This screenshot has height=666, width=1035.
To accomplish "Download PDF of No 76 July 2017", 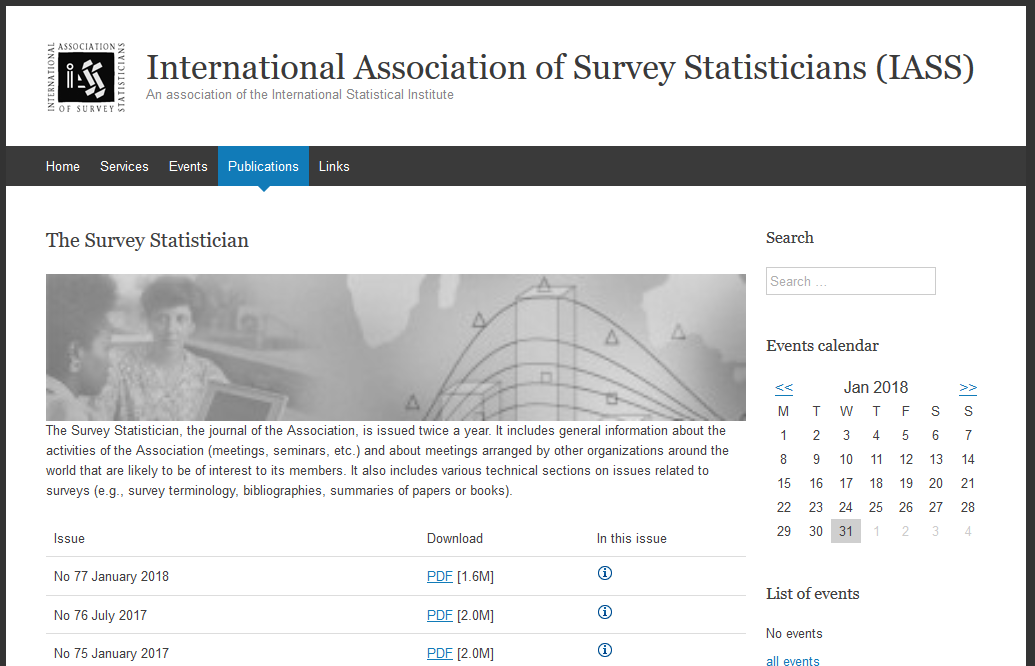I will click(x=440, y=615).
